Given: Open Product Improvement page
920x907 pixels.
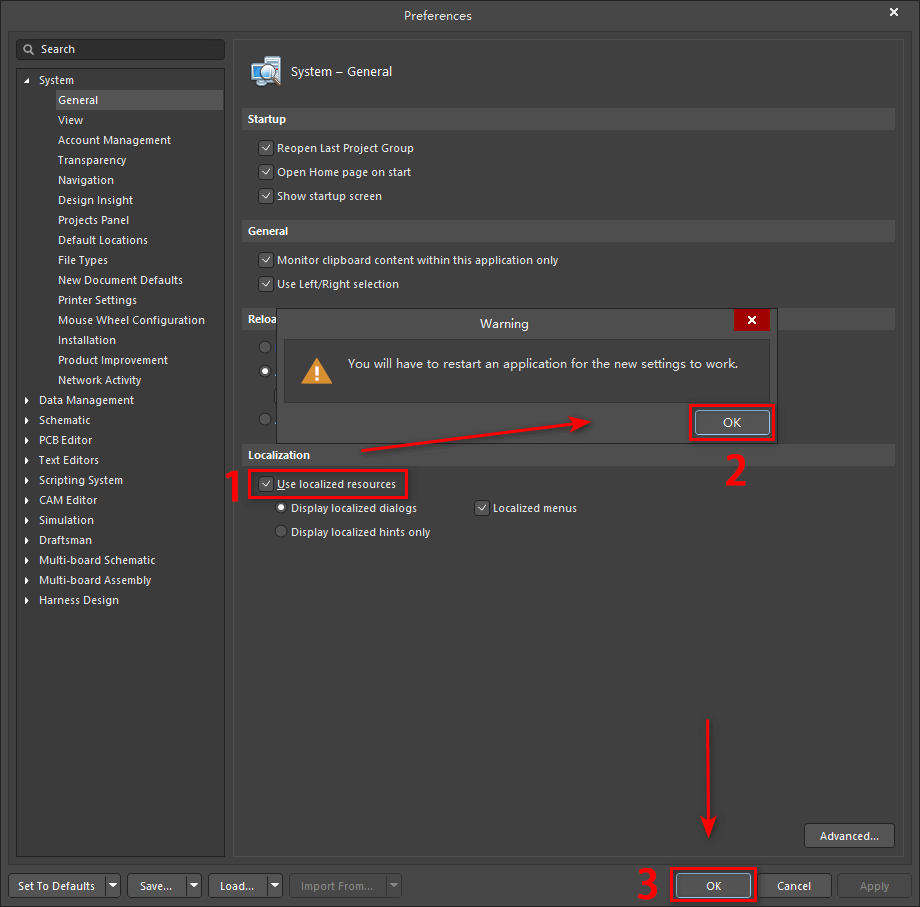Looking at the screenshot, I should pos(113,360).
